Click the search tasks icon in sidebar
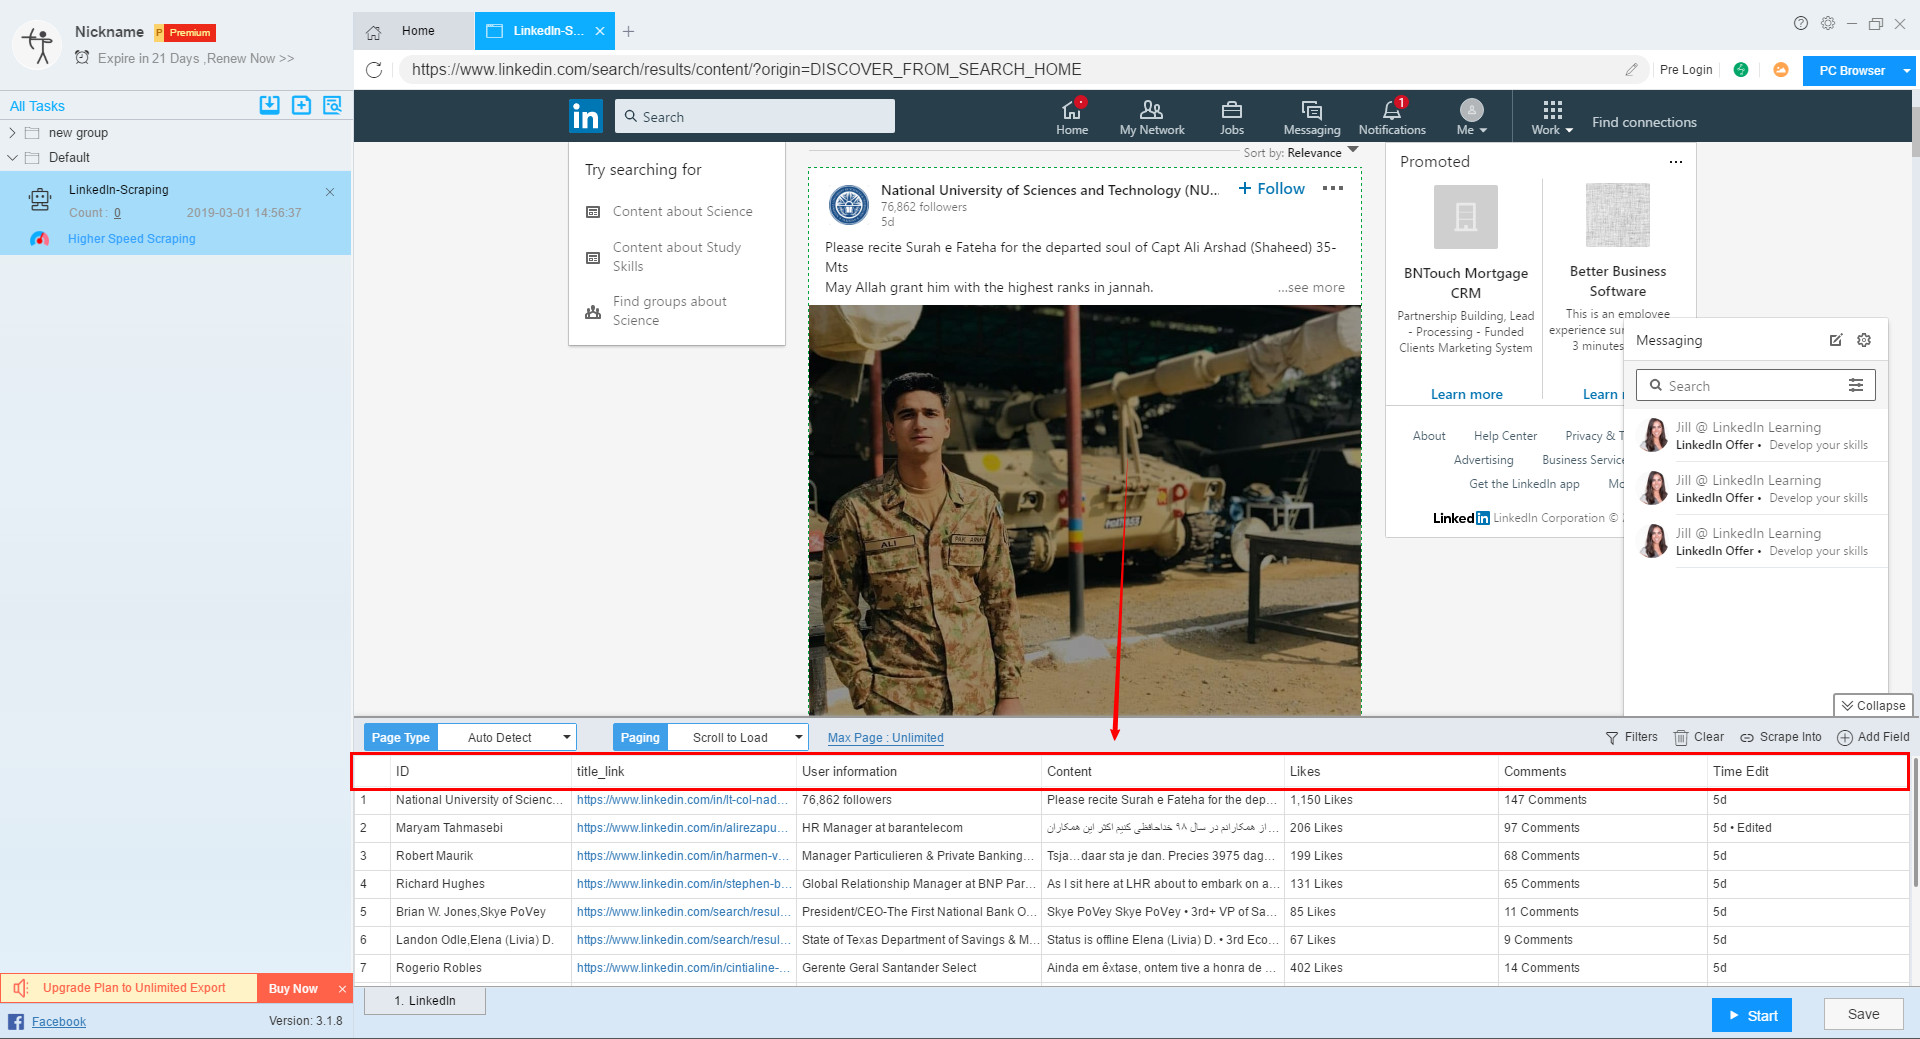 coord(333,105)
